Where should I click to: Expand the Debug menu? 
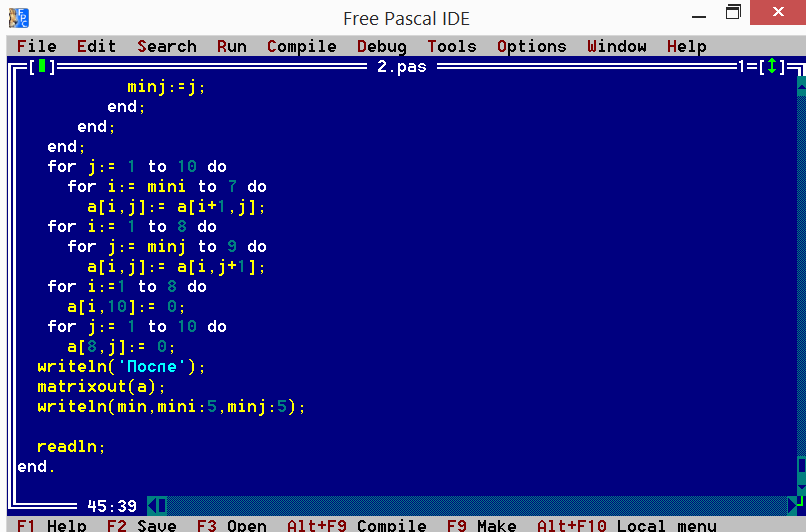381,46
